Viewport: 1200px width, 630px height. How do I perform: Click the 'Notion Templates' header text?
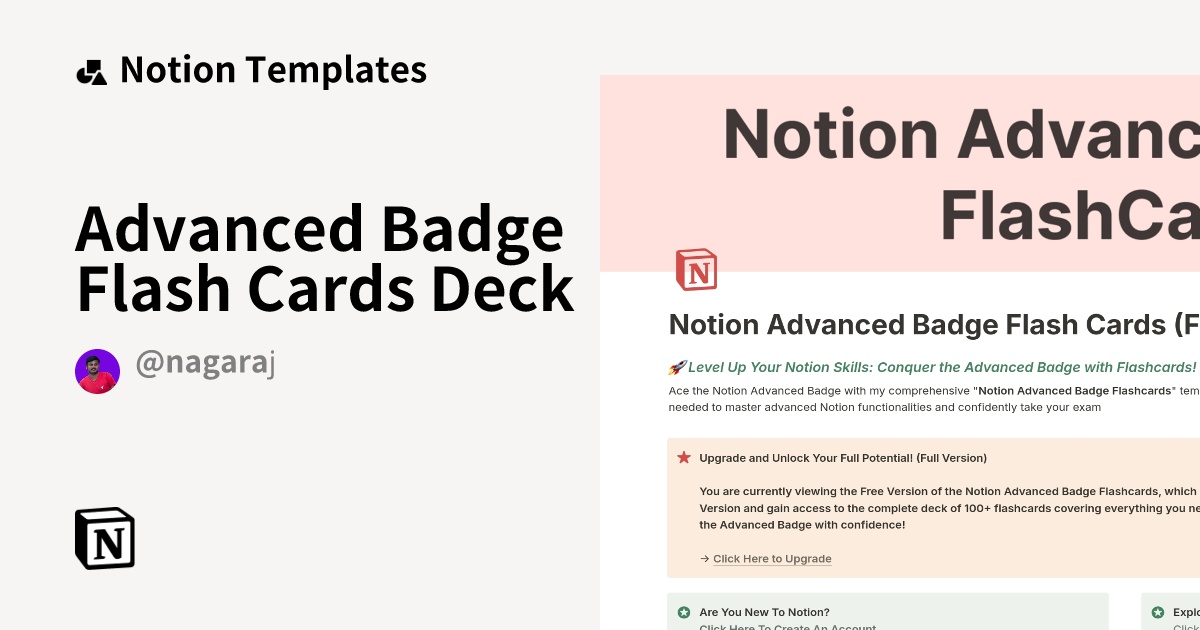tap(273, 69)
